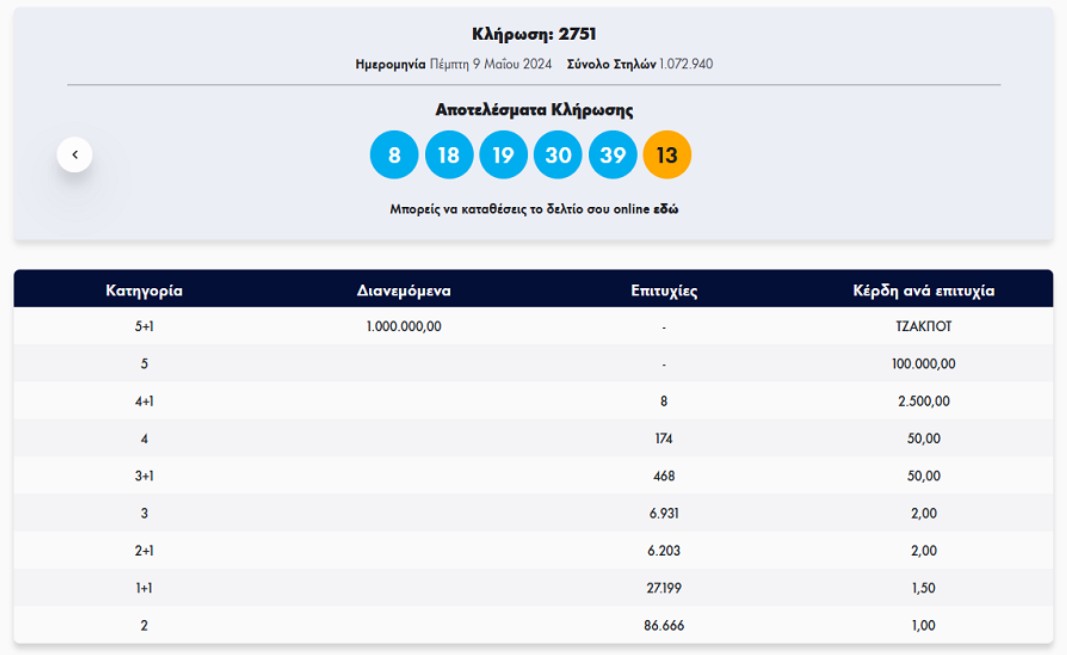Click the 'Σύνολο Στηλών' label

point(611,64)
